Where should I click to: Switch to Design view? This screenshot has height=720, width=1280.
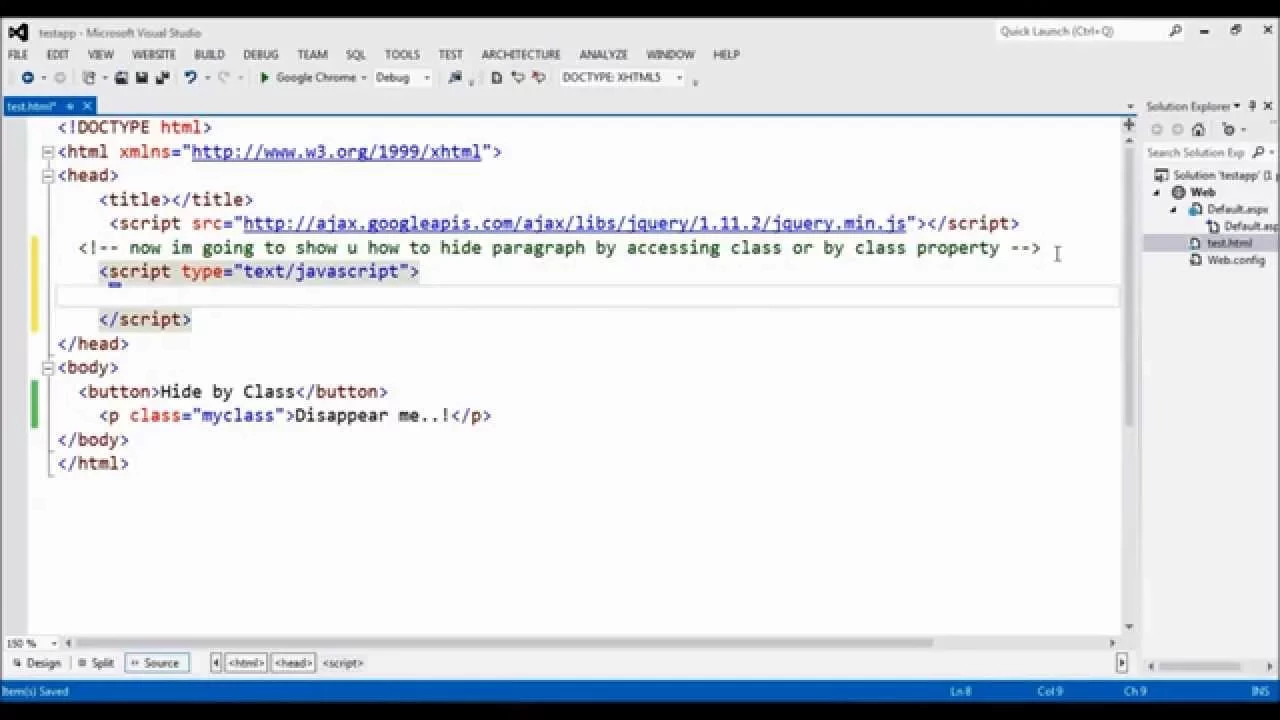37,663
